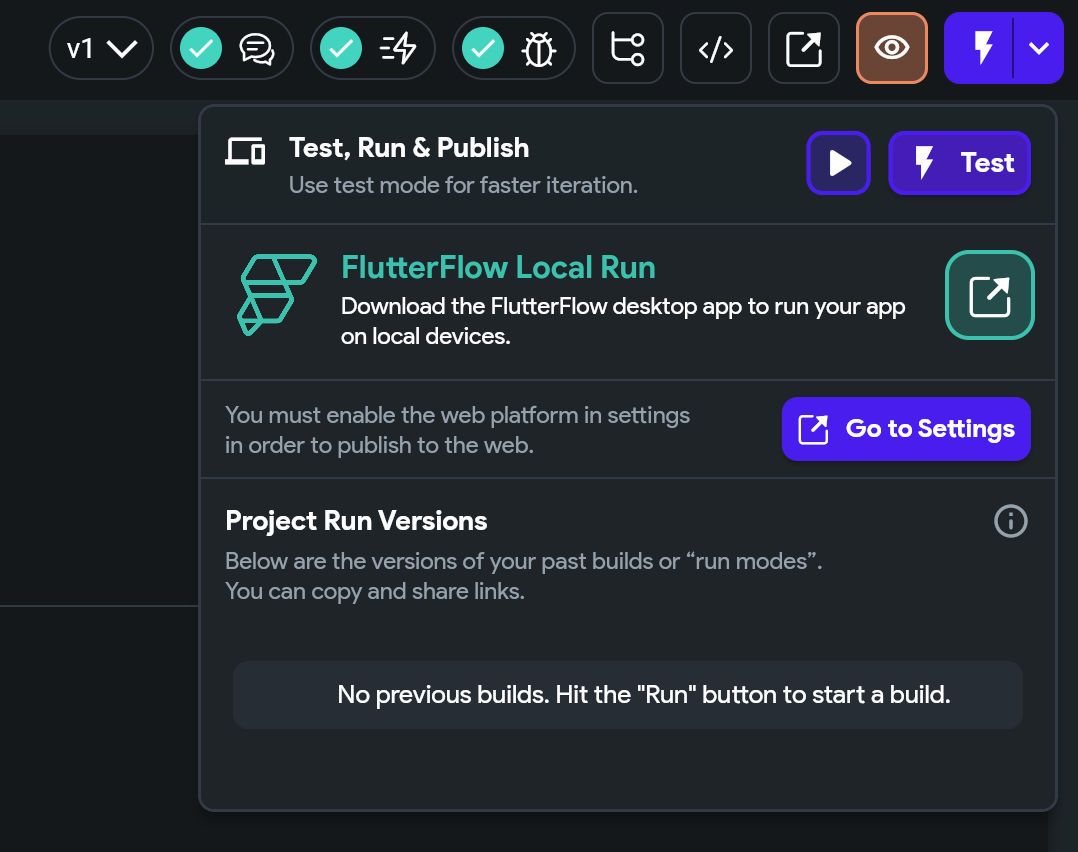1078x852 pixels.
Task: Click the Test button with lightning icon
Action: click(960, 163)
